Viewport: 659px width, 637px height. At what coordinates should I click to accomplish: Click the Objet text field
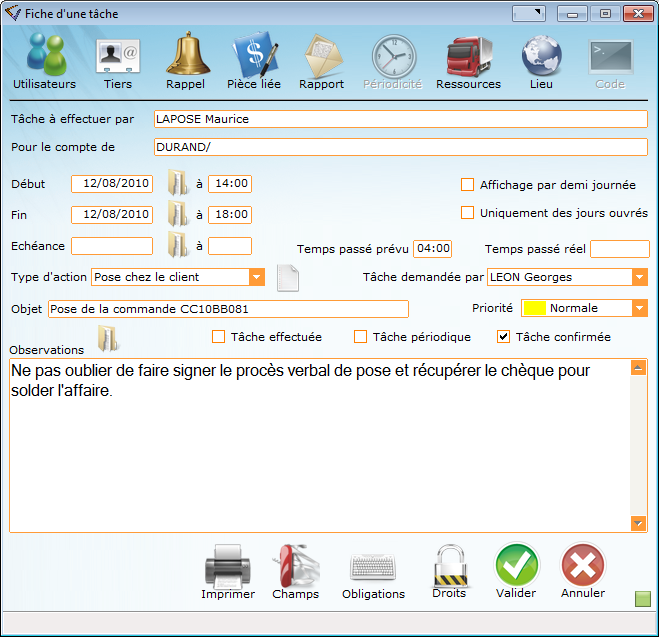click(228, 309)
